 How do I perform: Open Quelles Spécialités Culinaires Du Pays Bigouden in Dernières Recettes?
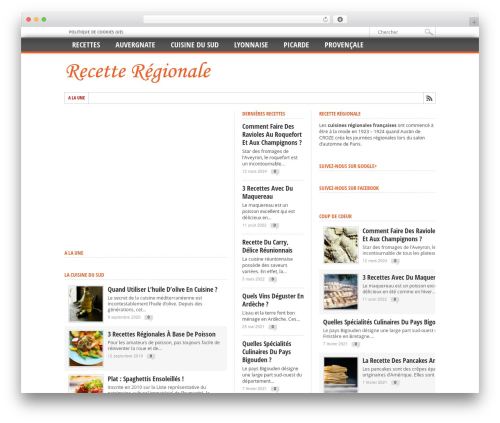coord(267,352)
